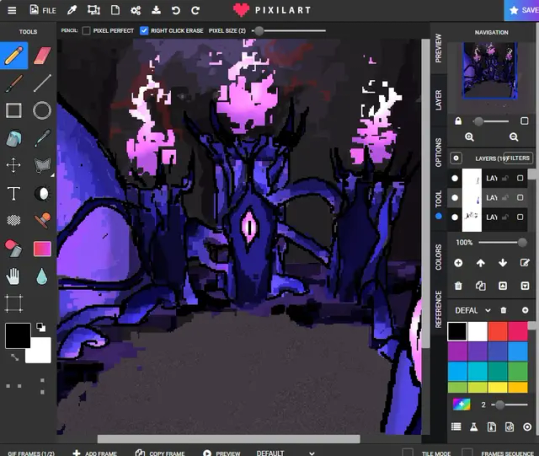This screenshot has height=456, width=539.
Task: Select the Text tool
Action: coord(14,193)
